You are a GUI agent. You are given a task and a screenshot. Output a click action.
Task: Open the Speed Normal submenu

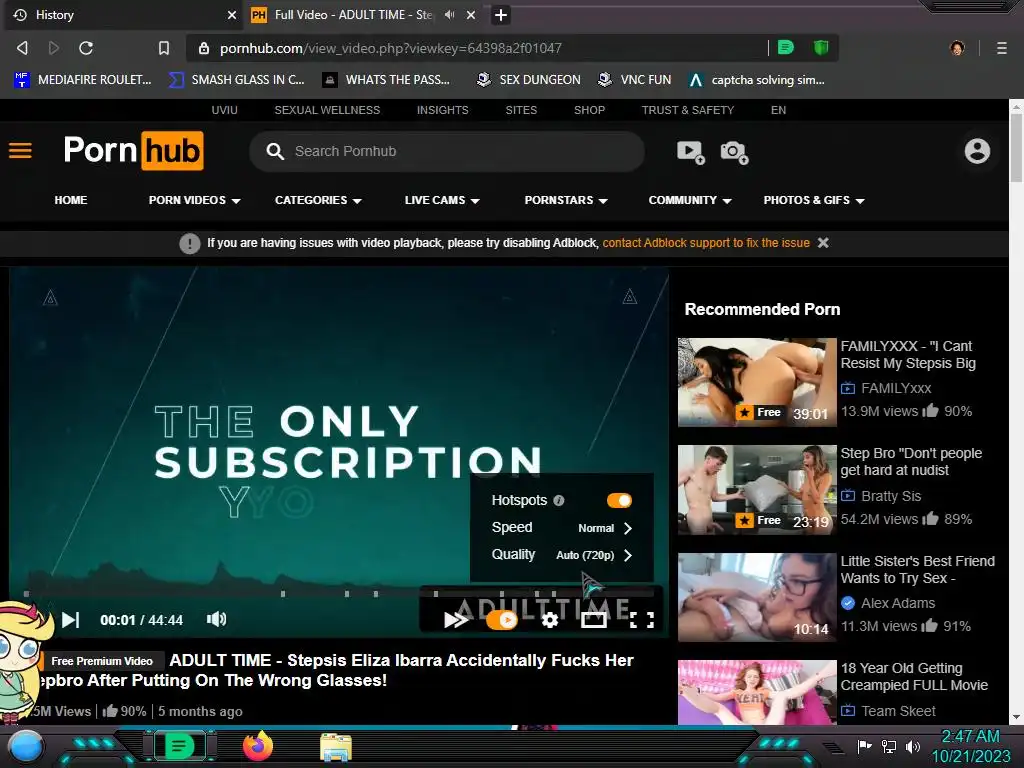(562, 528)
